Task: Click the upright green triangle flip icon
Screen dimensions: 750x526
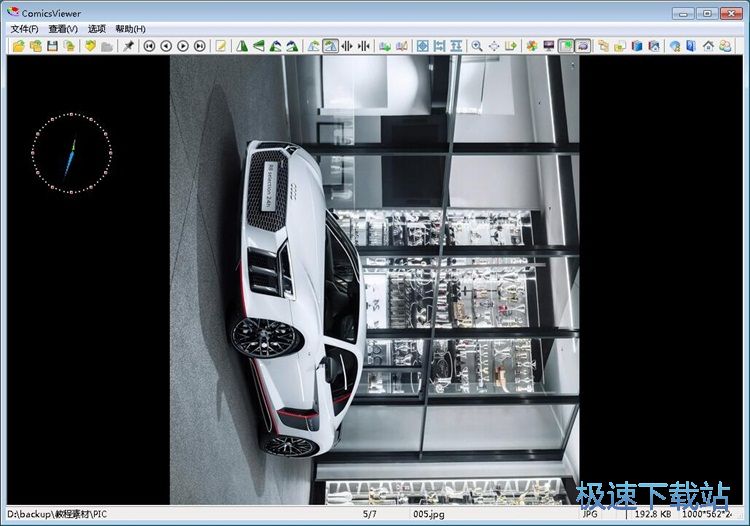Action: click(242, 46)
